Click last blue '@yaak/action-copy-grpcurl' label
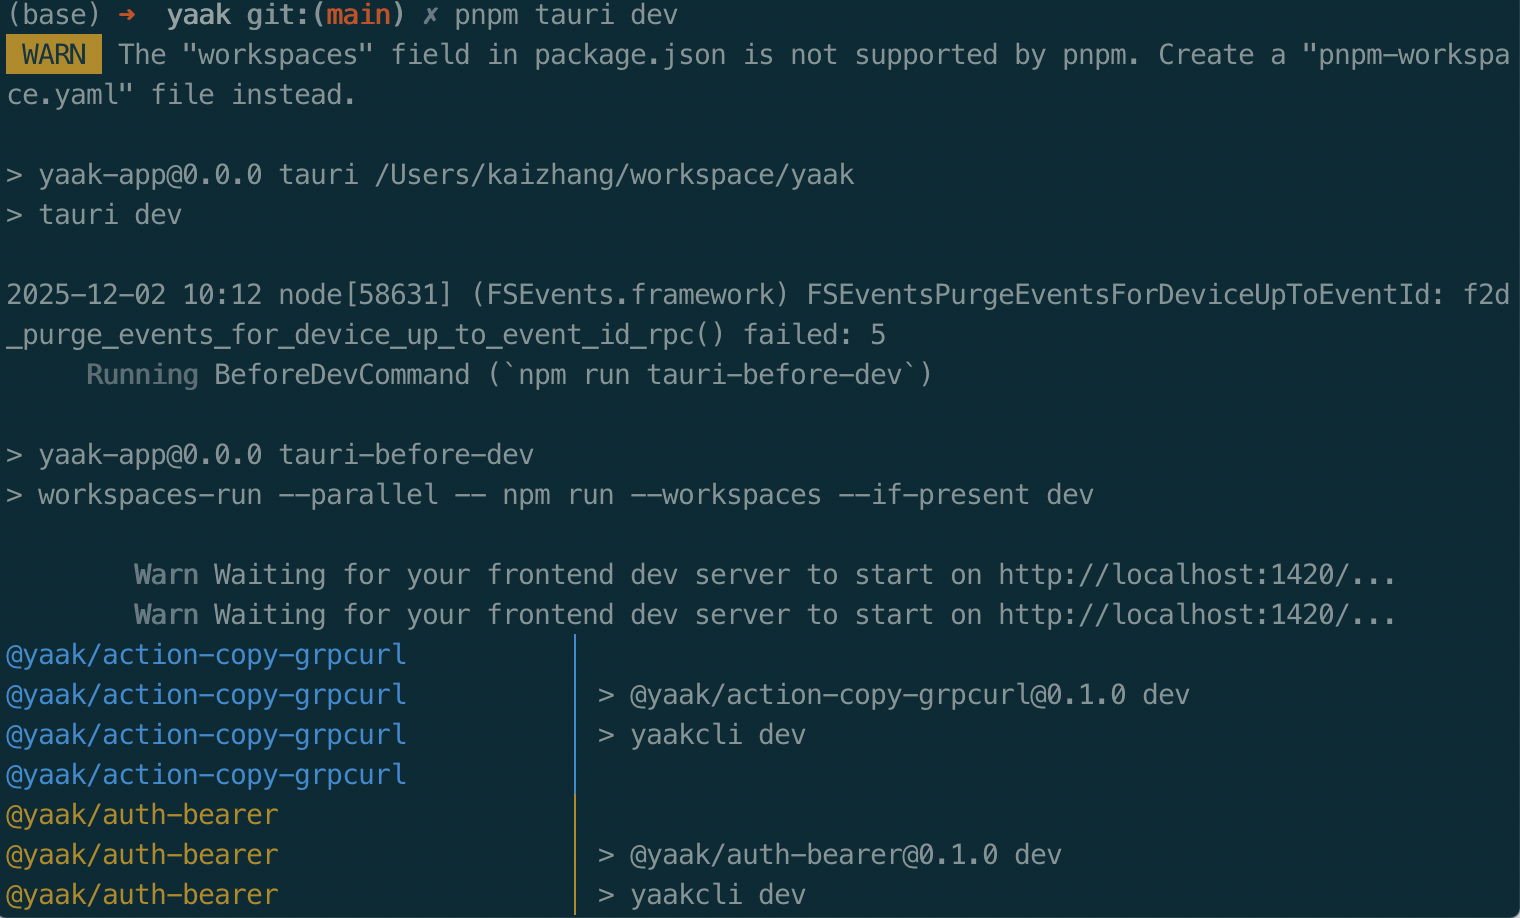This screenshot has width=1520, height=918. [x=206, y=775]
